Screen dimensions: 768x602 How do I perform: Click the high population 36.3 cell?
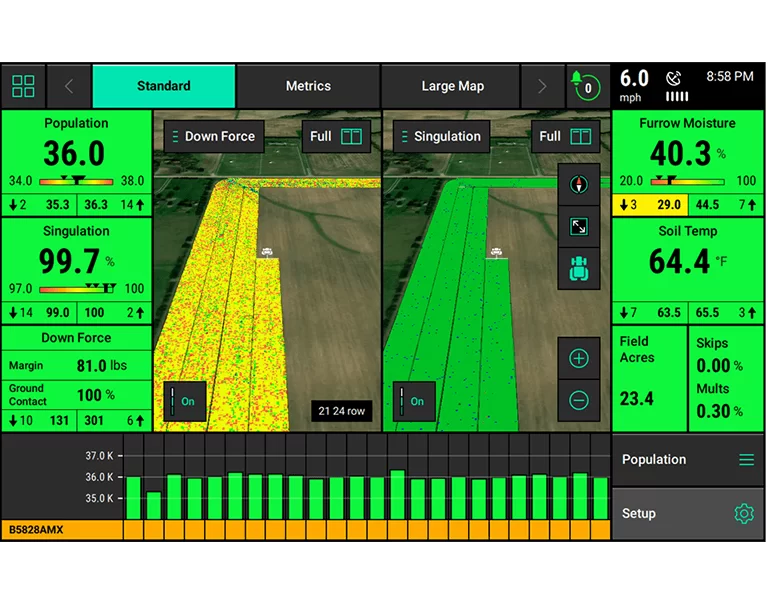(x=114, y=205)
